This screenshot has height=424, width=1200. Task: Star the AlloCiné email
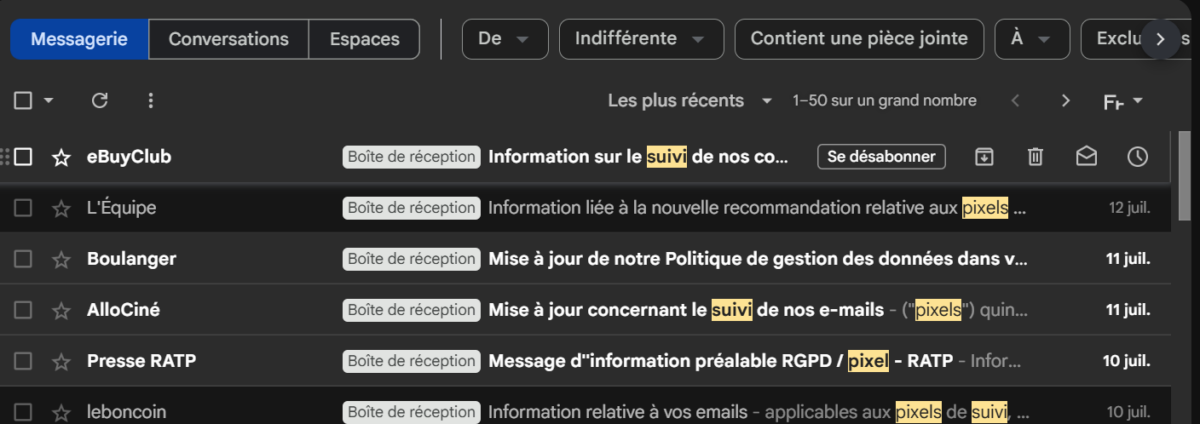click(61, 310)
